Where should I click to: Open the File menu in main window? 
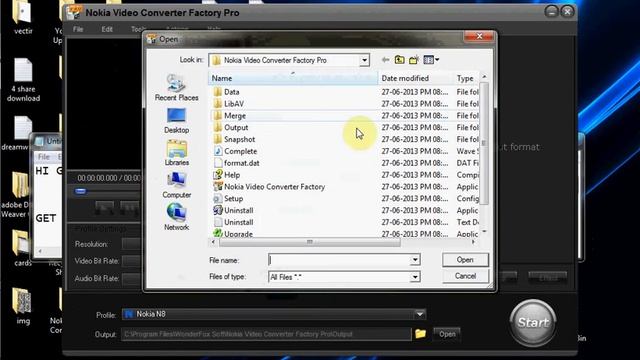click(x=78, y=29)
